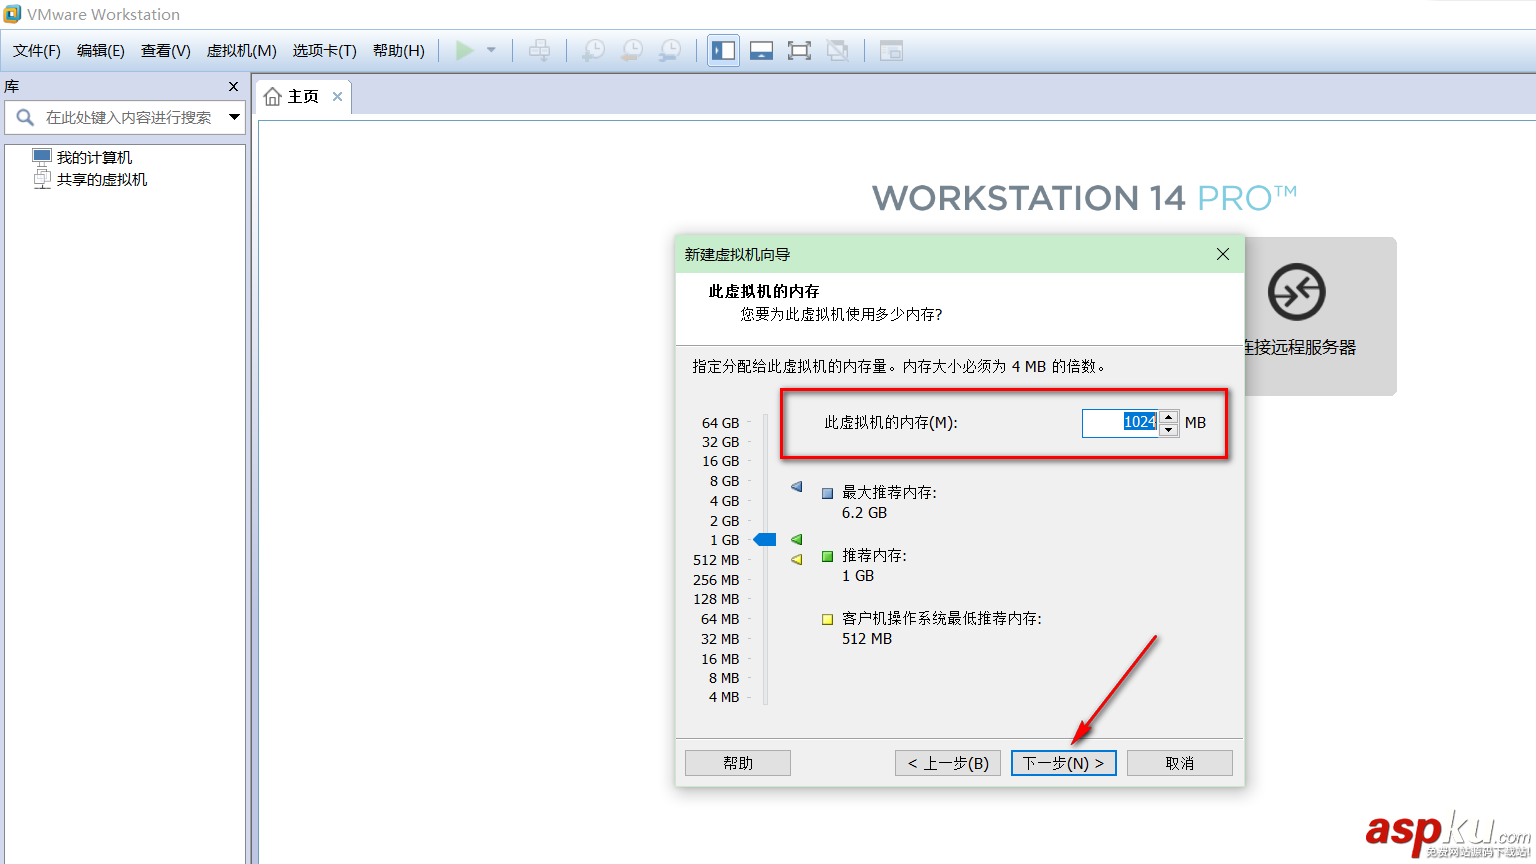Click the 4 GB memory scale label
1536x864 pixels.
724,501
